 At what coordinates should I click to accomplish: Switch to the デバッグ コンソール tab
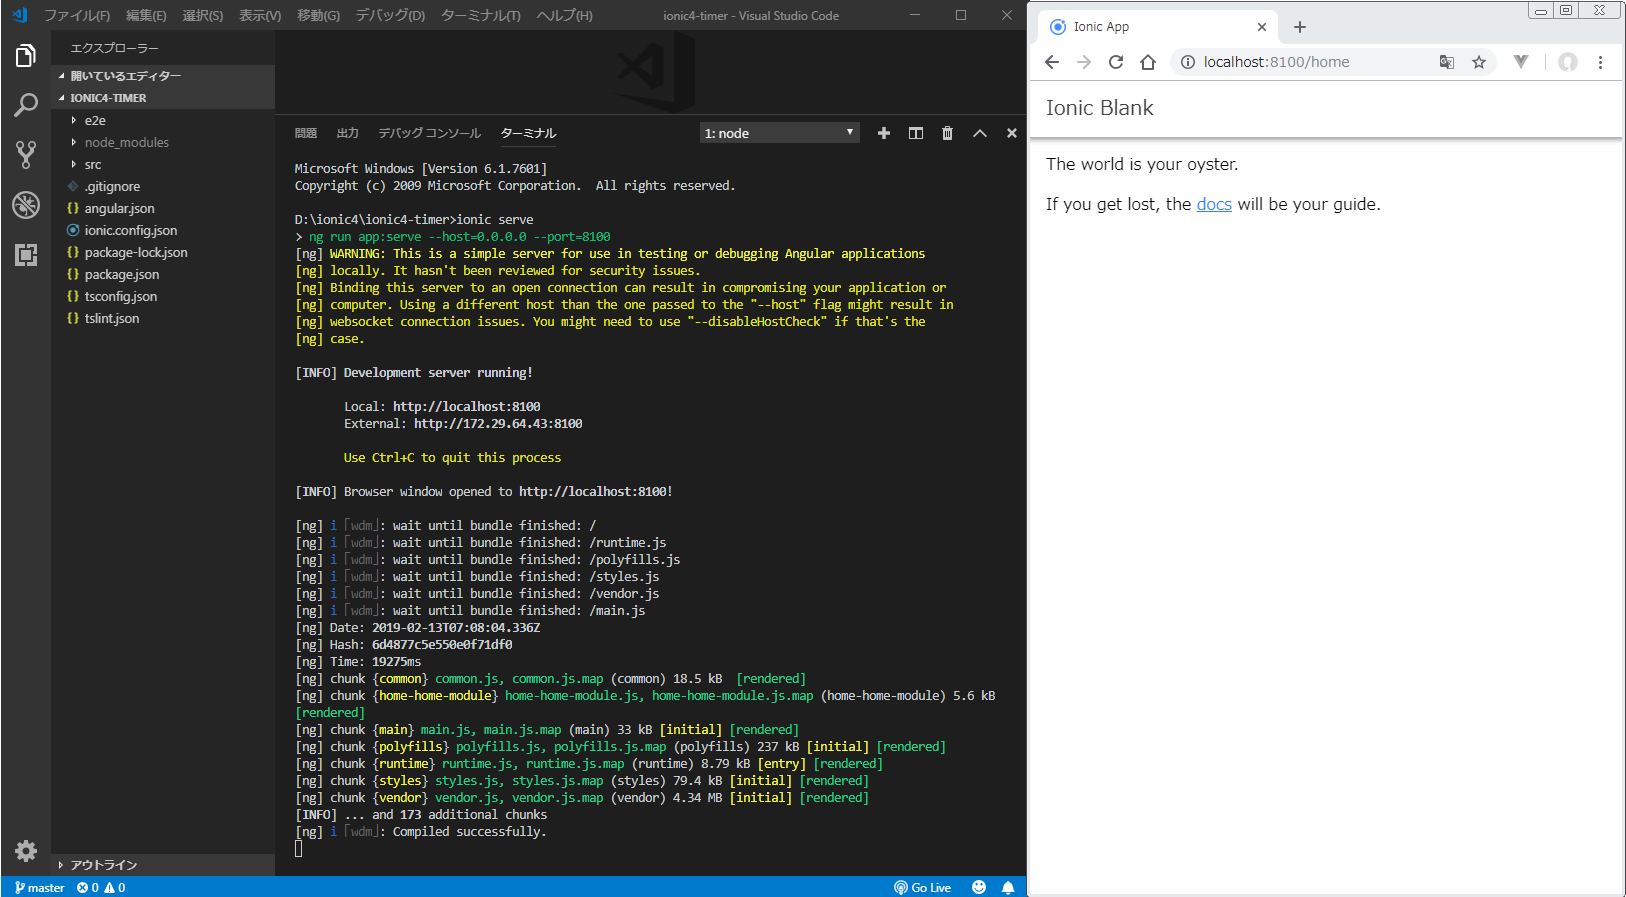pos(429,133)
